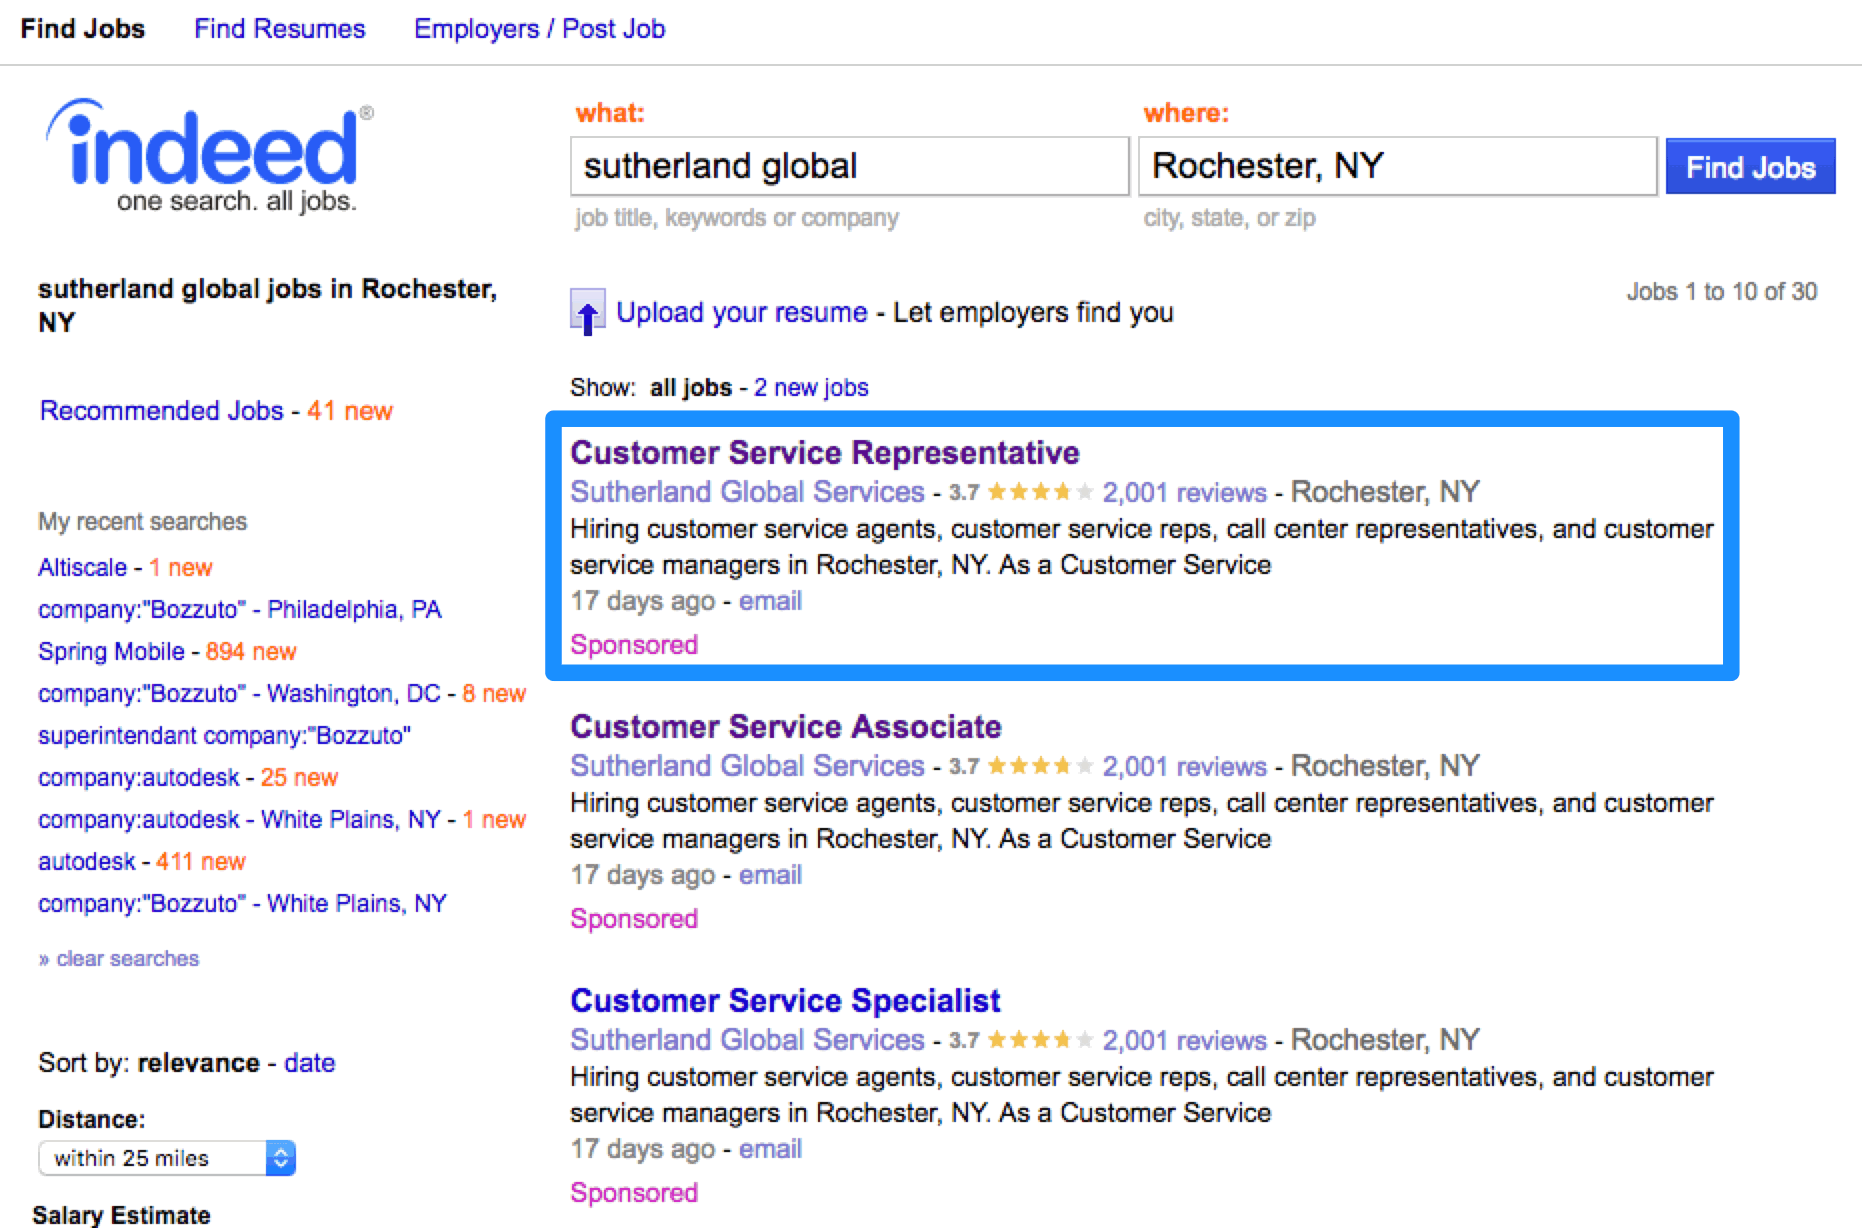The height and width of the screenshot is (1228, 1862).
Task: Go to Employers / Post Job
Action: tap(539, 29)
